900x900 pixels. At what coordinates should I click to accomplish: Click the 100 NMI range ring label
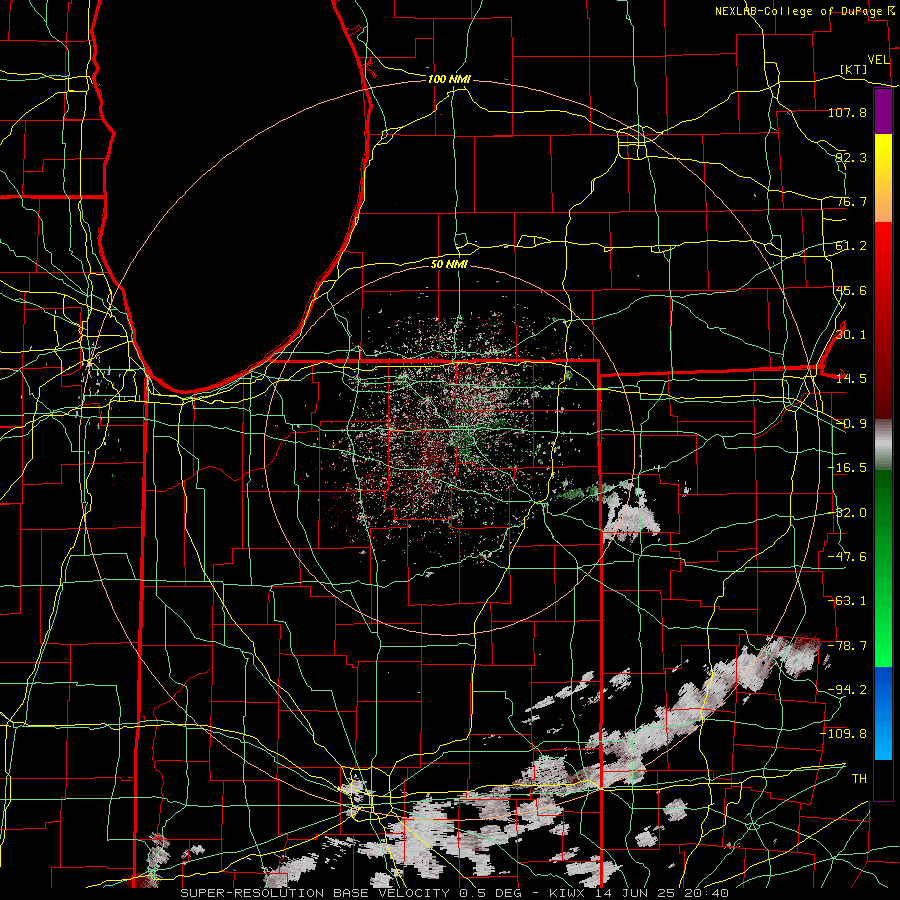[x=449, y=79]
